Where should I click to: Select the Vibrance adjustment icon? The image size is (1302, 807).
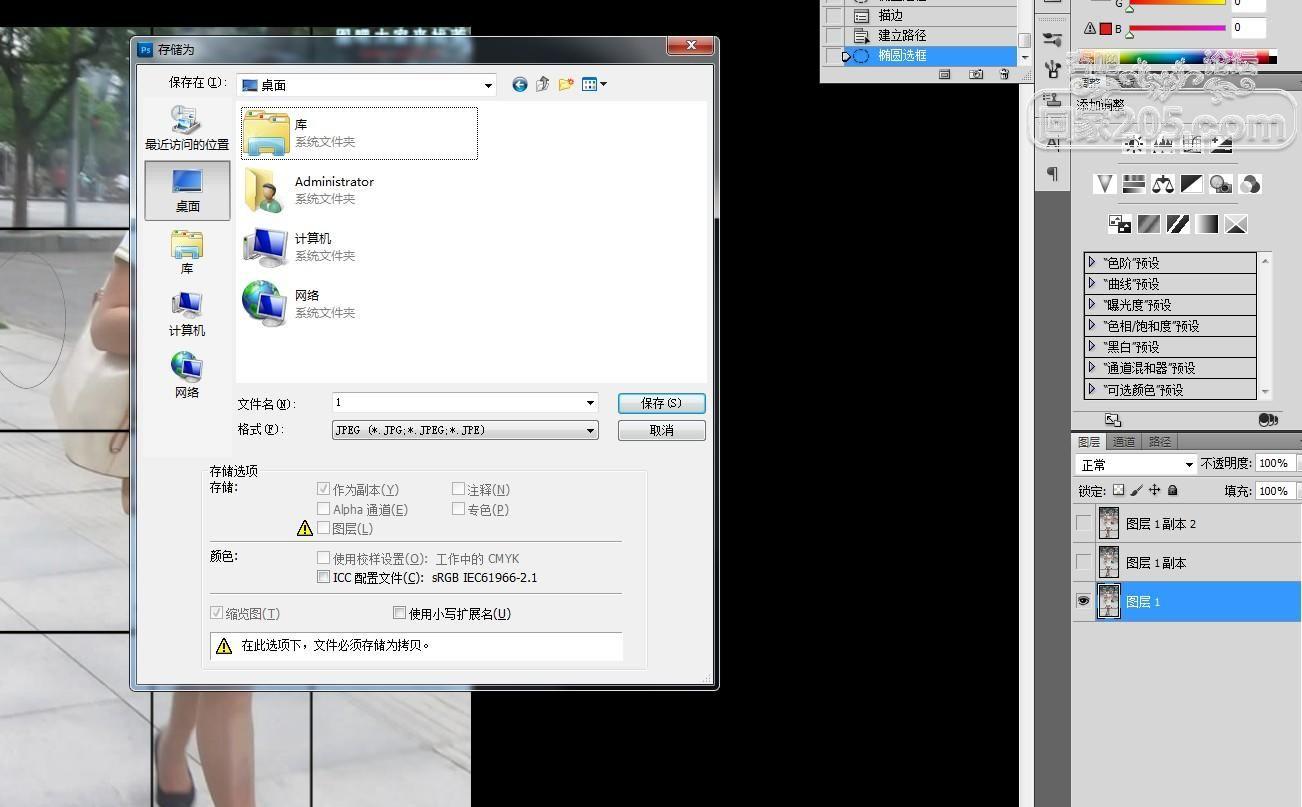(1105, 184)
